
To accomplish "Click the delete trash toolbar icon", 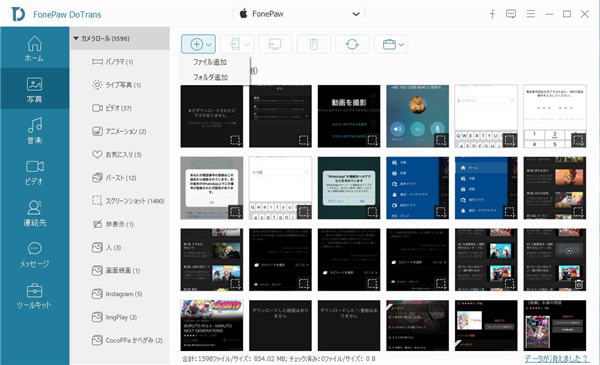I will [x=313, y=44].
